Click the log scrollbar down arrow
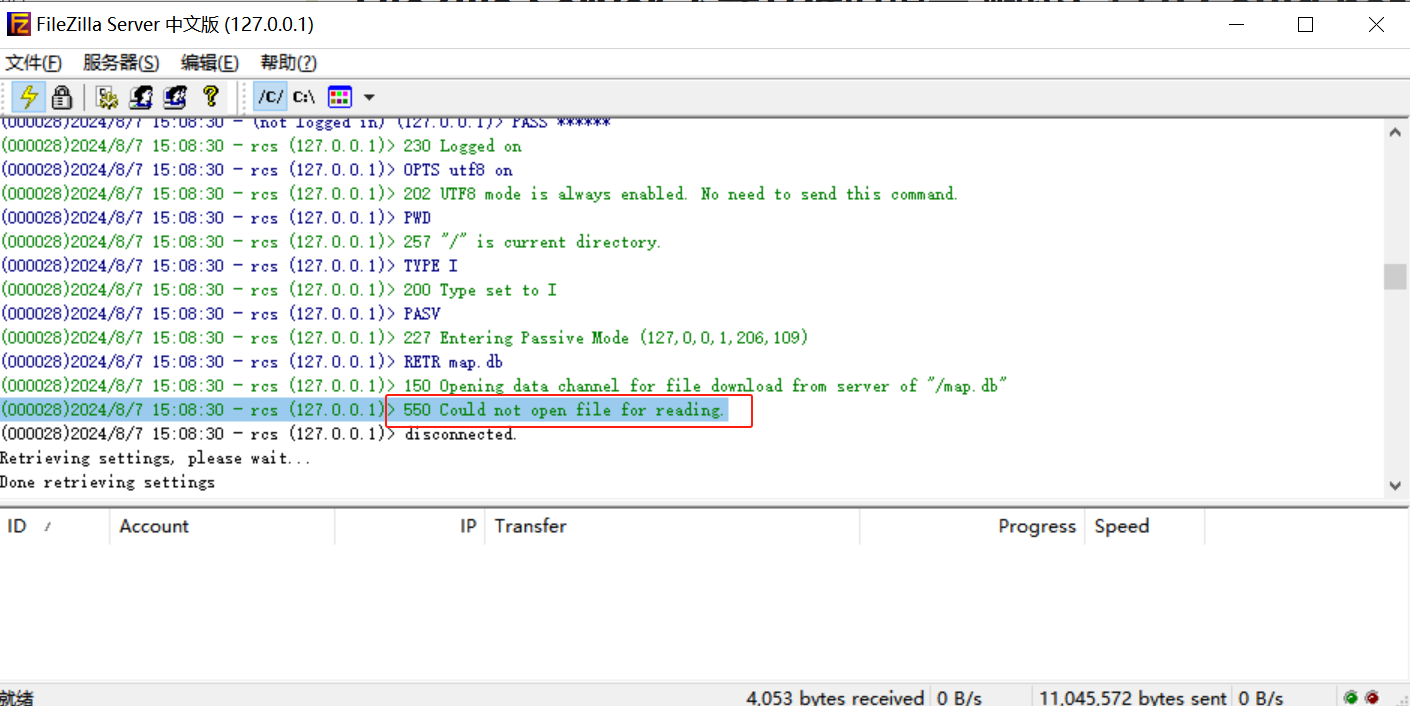This screenshot has width=1410, height=706. pos(1395,485)
